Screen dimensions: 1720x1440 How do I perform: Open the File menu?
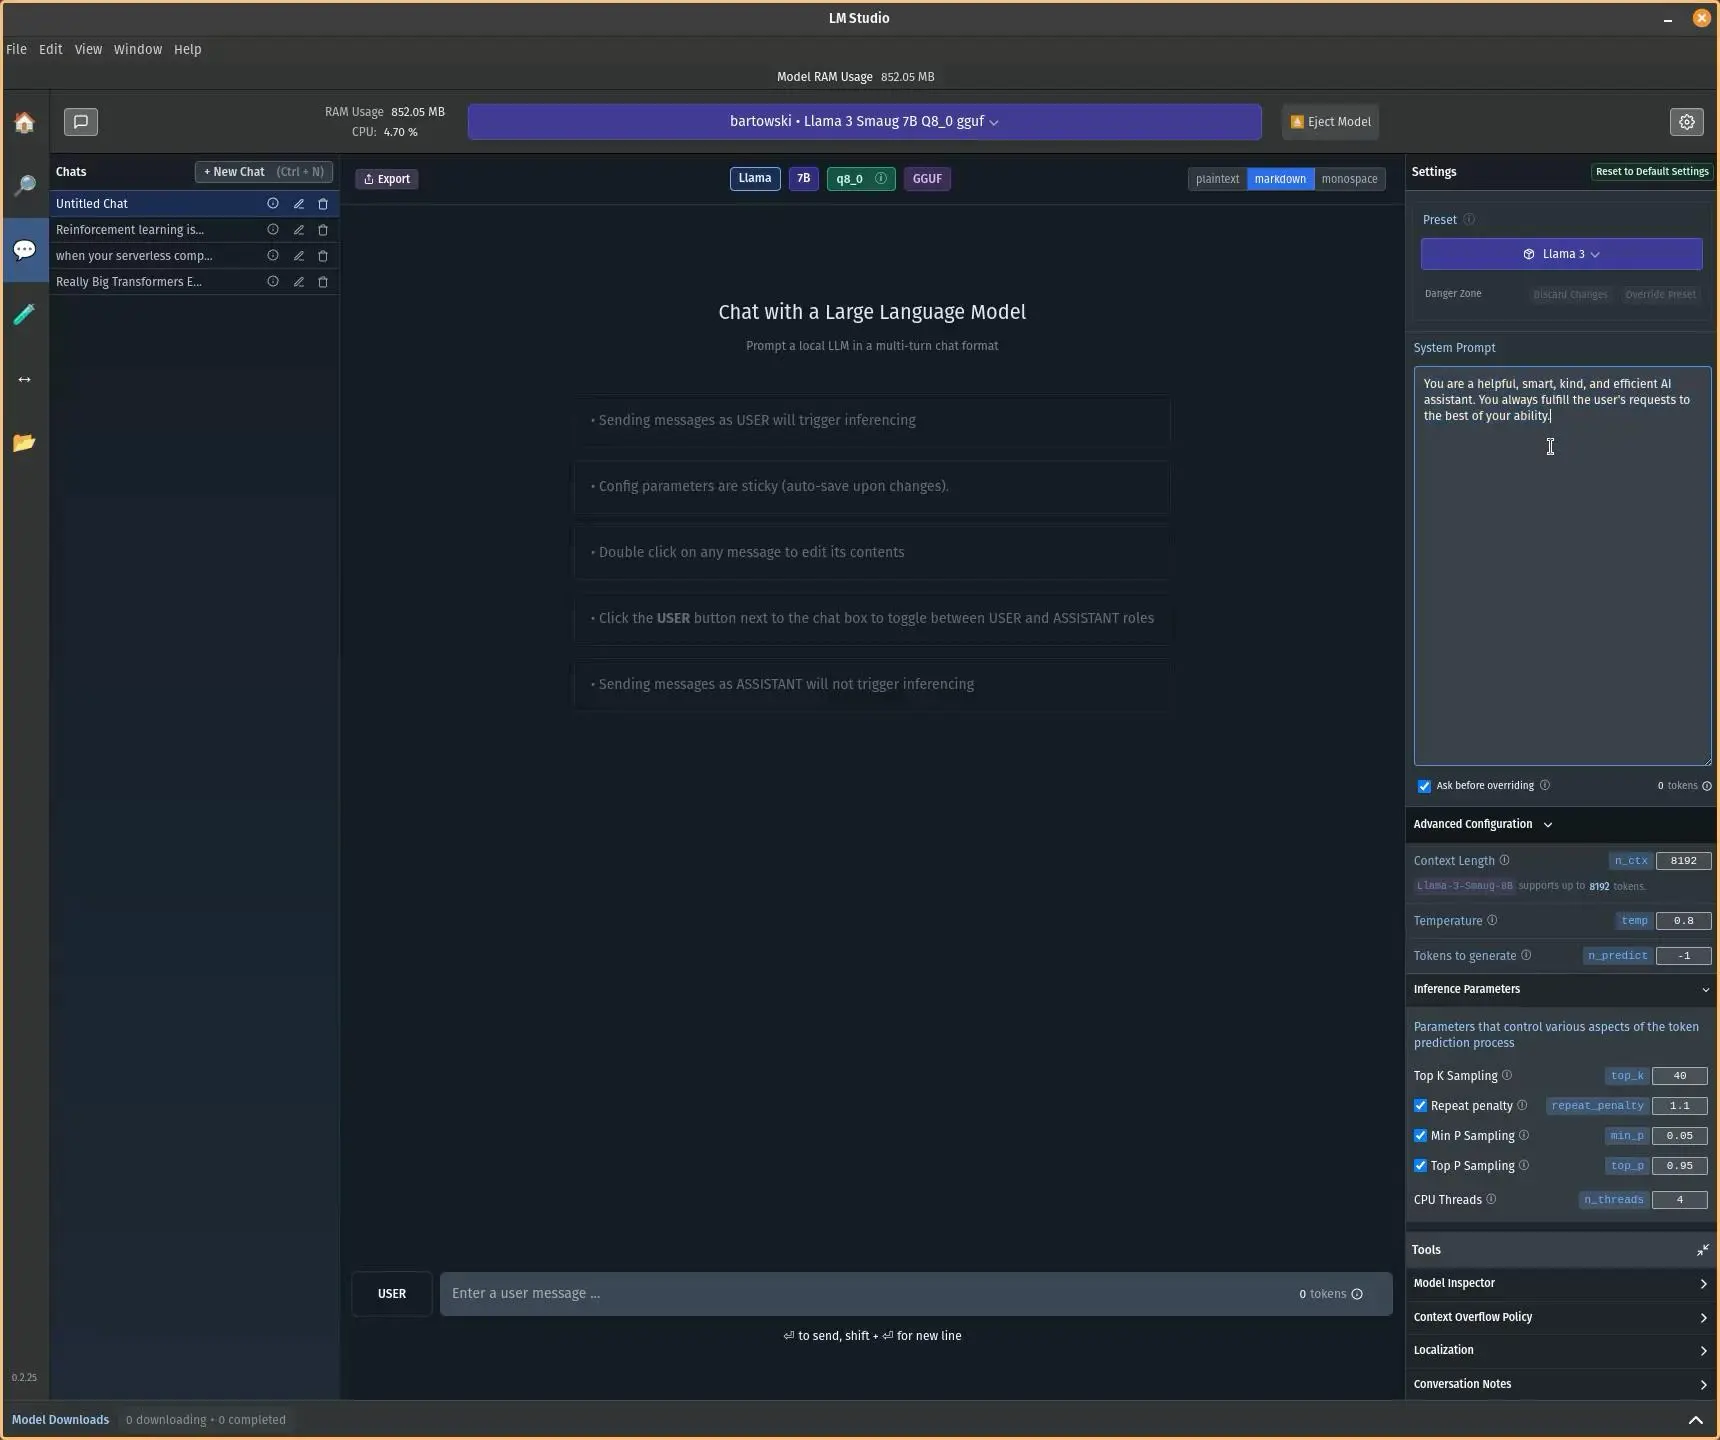17,49
